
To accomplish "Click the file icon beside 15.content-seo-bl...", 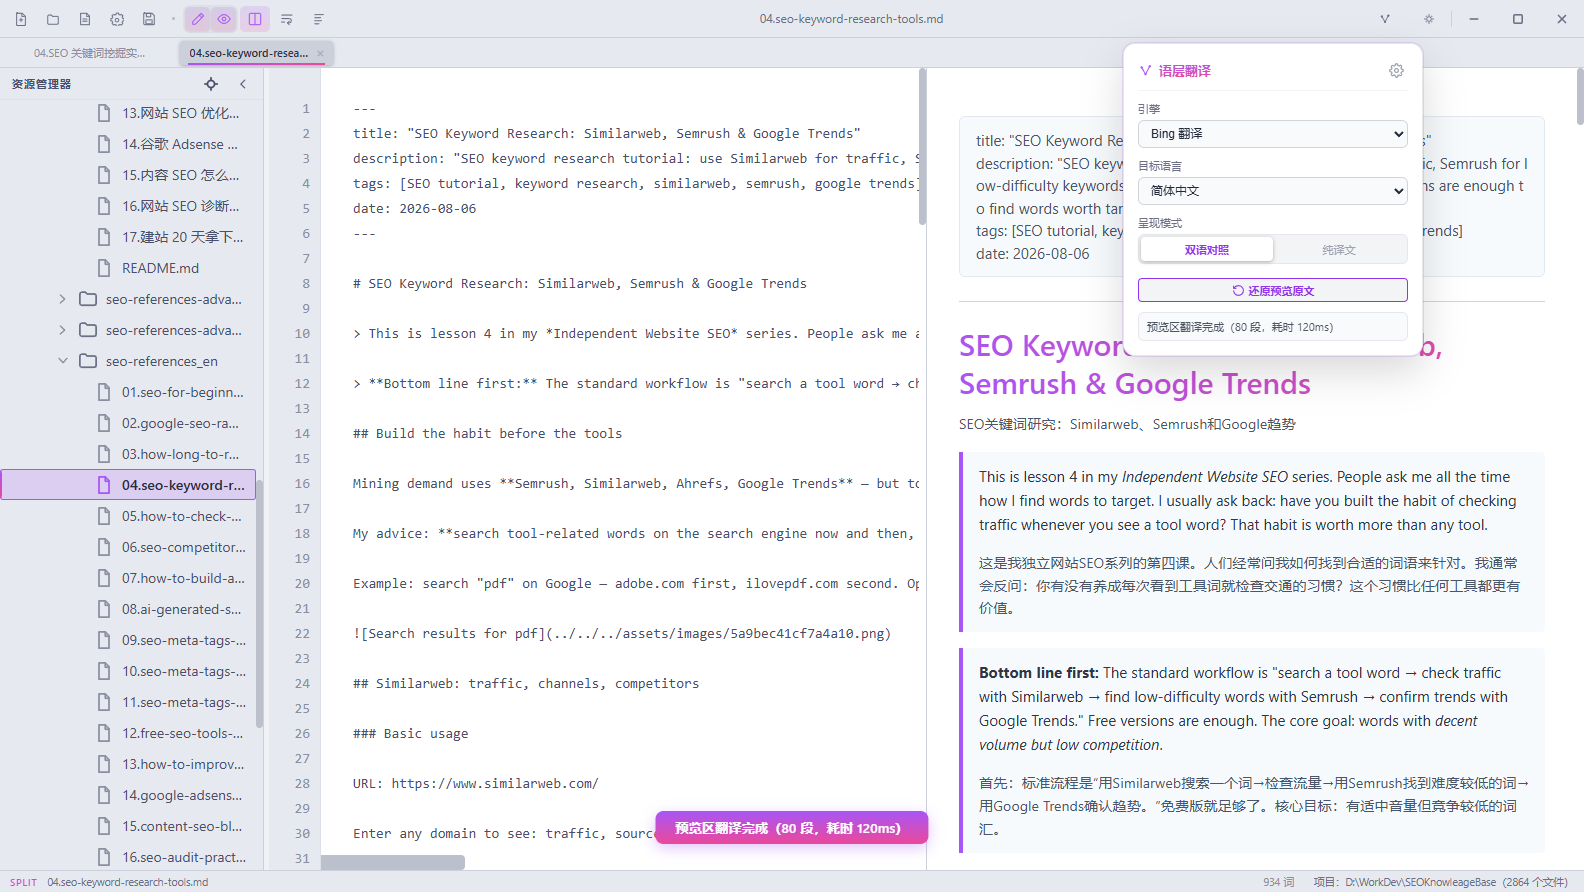I will coord(104,826).
